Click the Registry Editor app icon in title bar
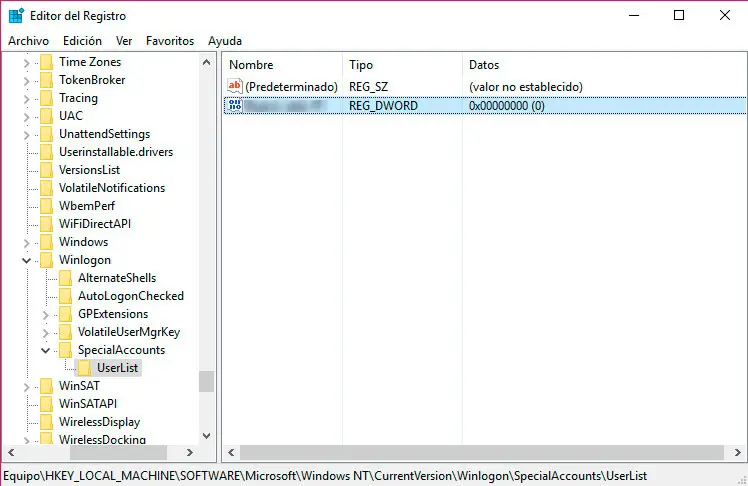This screenshot has height=486, width=748. click(16, 16)
